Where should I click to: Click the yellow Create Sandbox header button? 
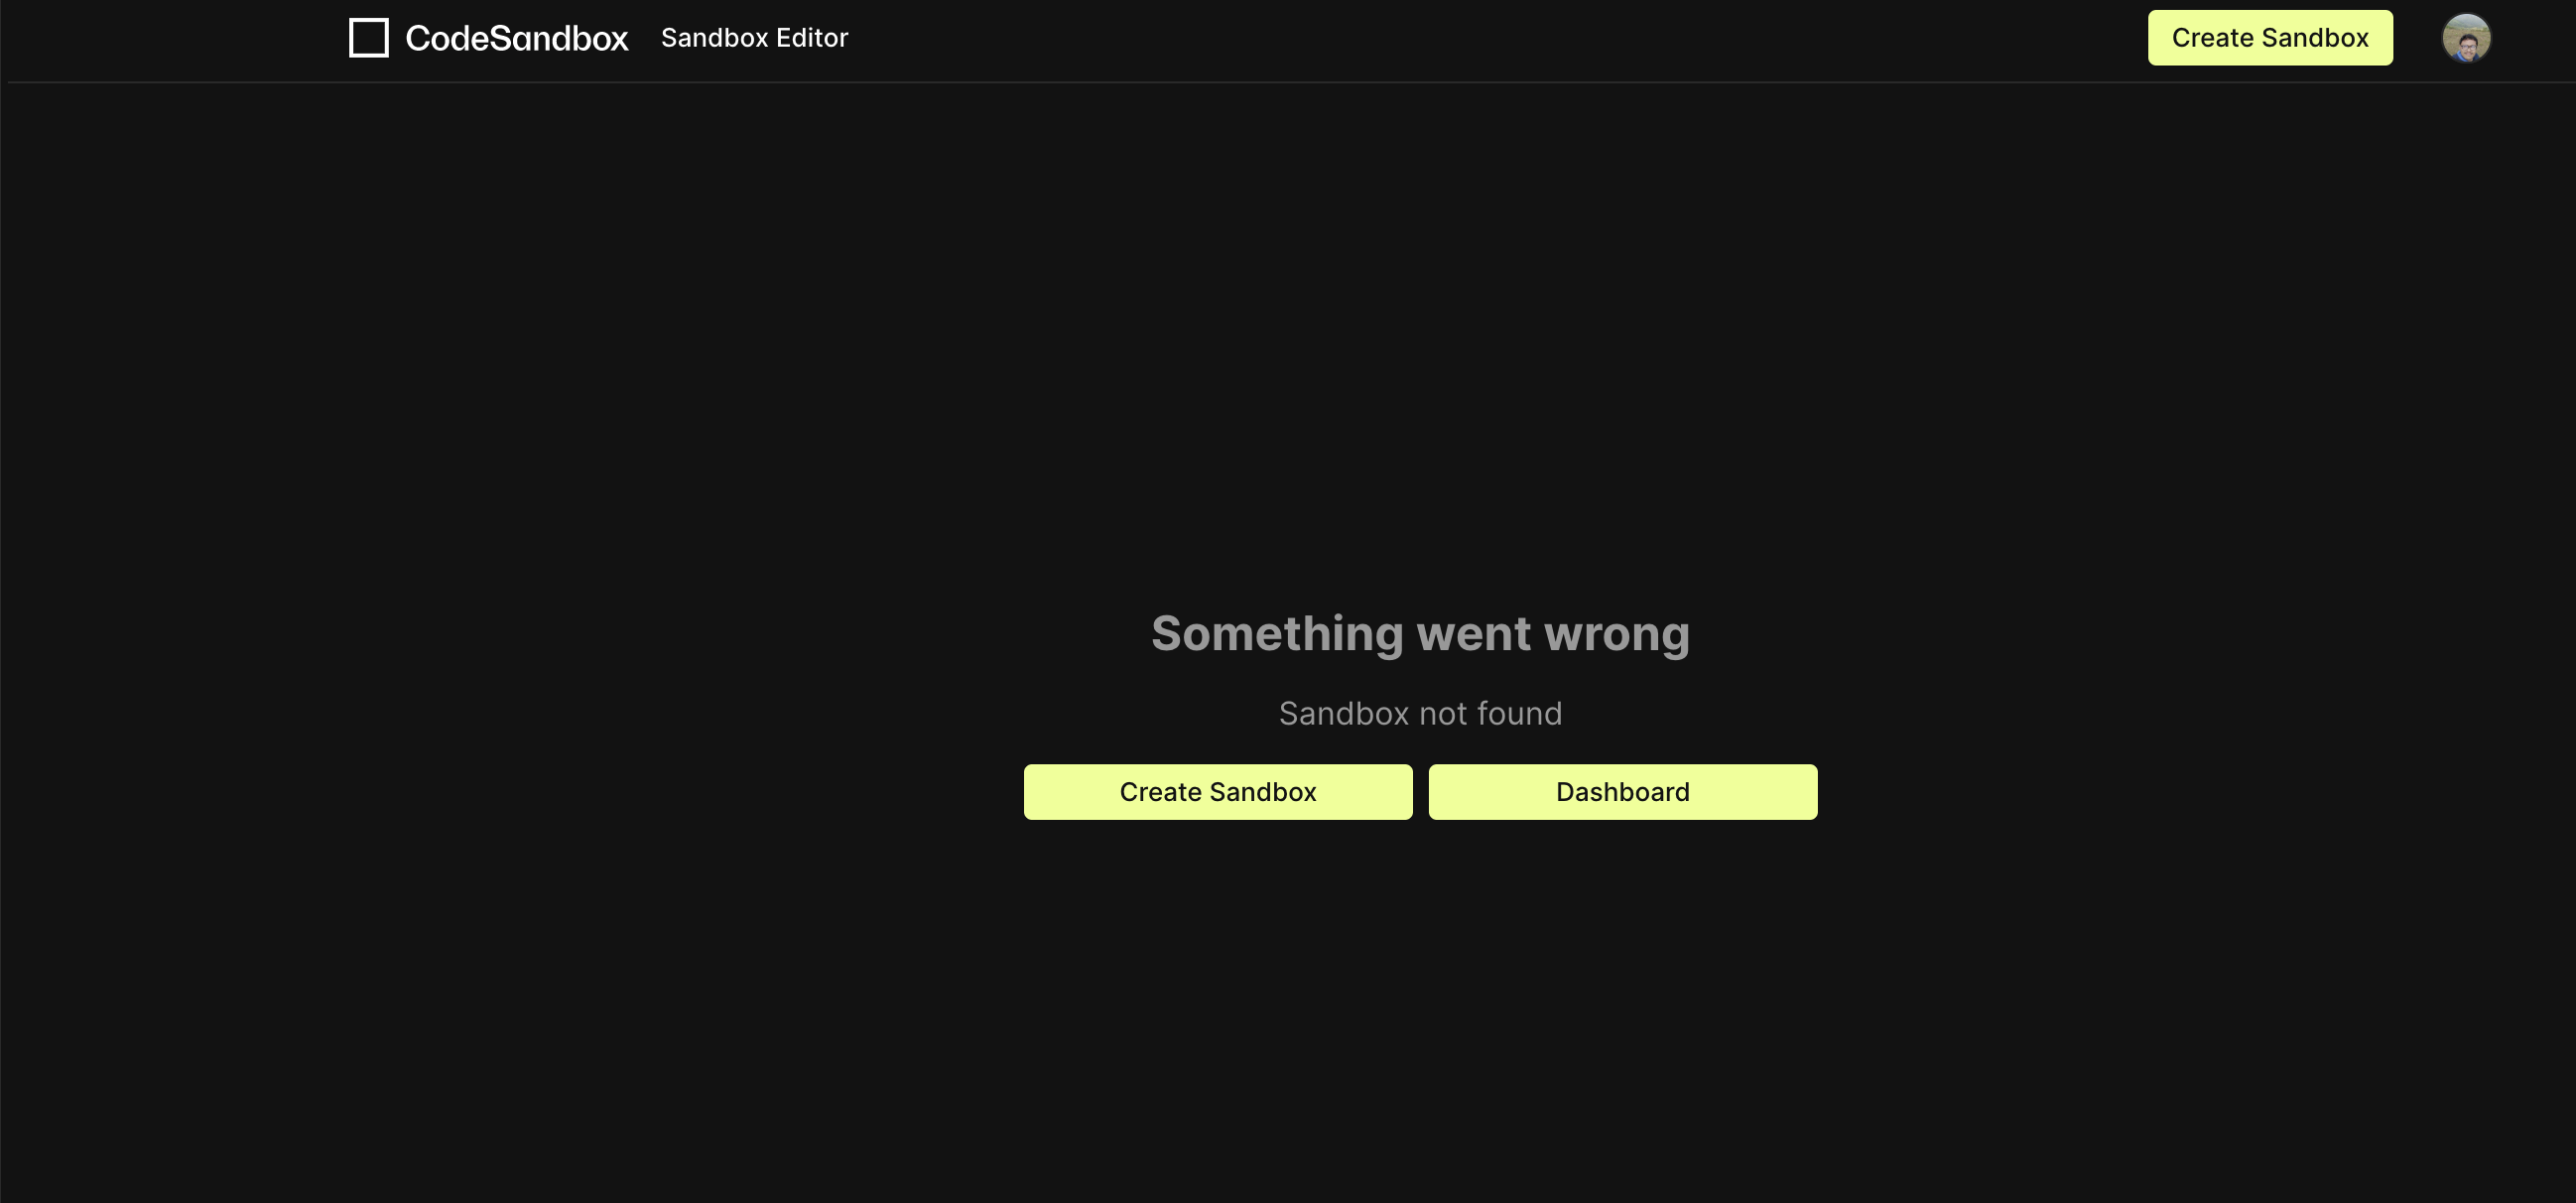point(2270,37)
